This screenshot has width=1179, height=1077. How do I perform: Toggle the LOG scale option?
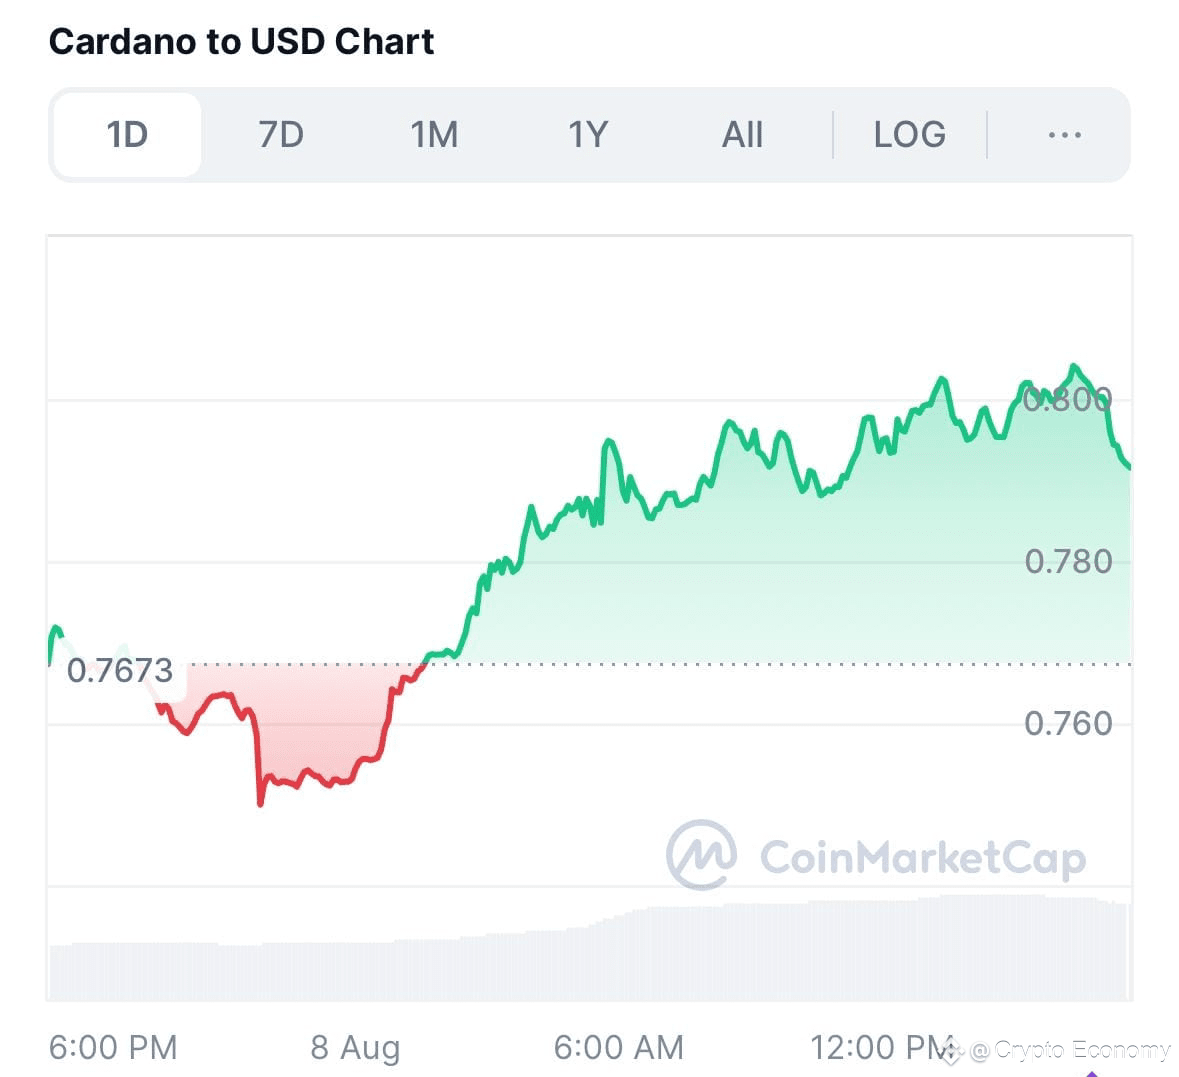coord(910,135)
